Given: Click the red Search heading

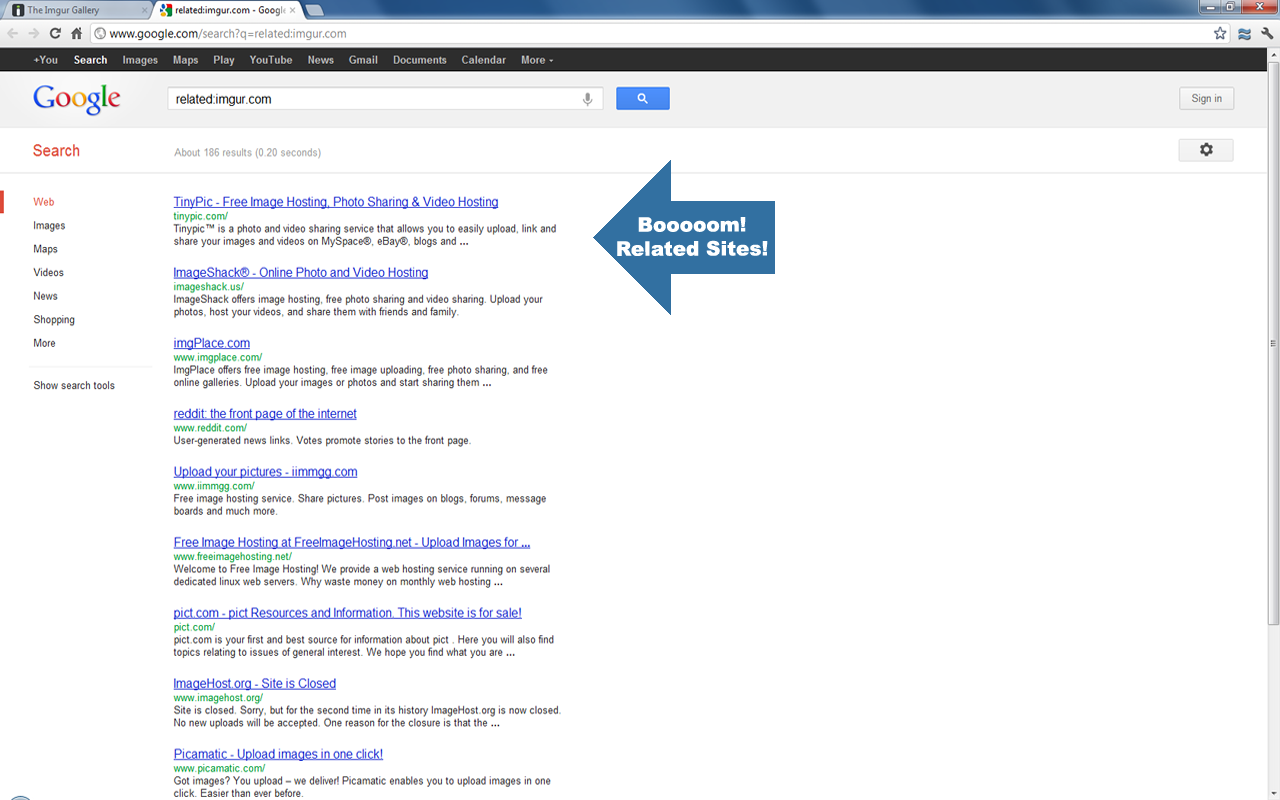Looking at the screenshot, I should pos(56,151).
